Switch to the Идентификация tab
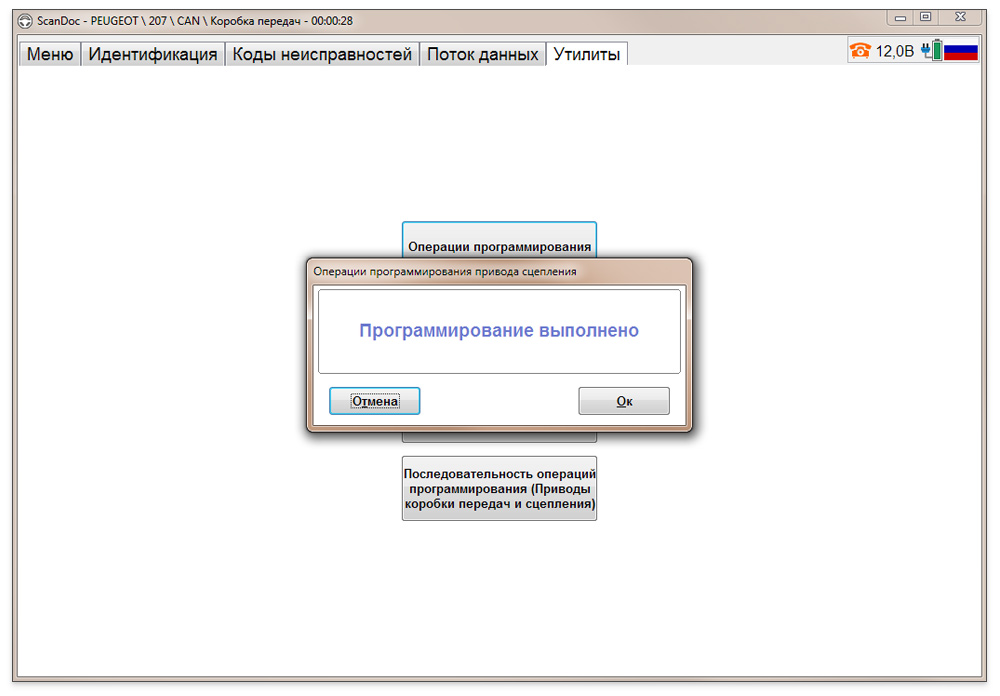Screen dimensions: 1000x696 (x=152, y=54)
